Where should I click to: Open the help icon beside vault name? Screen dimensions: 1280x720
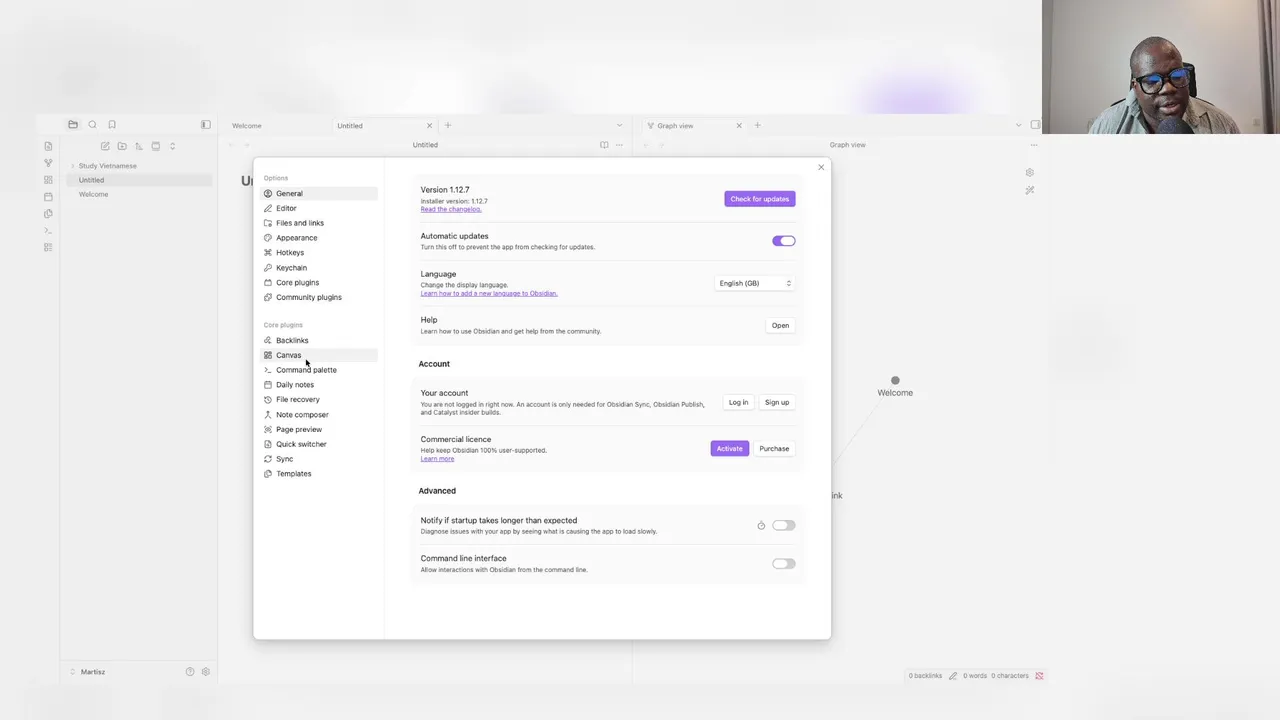tap(190, 672)
